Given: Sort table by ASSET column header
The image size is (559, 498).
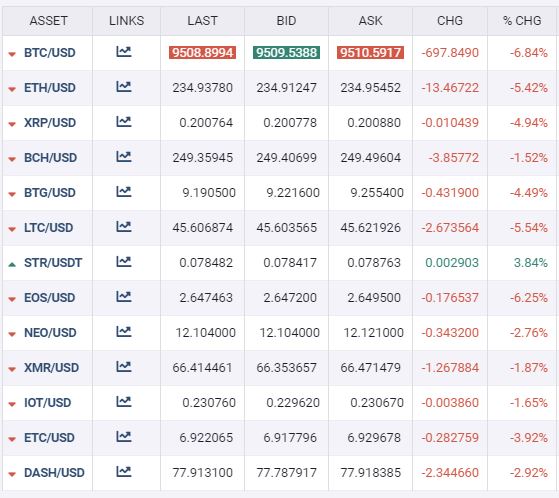Looking at the screenshot, I should coord(48,21).
